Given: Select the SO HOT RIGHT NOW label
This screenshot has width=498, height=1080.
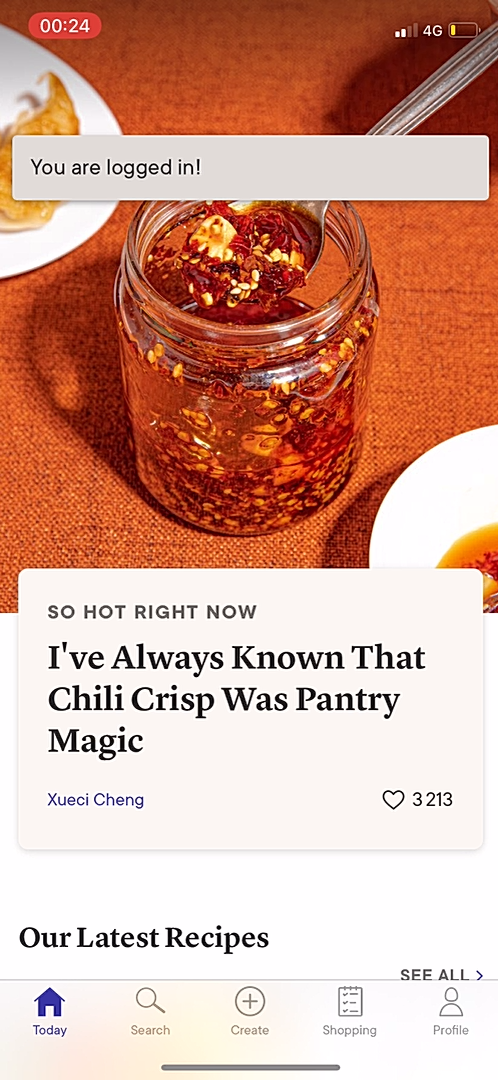Looking at the screenshot, I should click(152, 612).
